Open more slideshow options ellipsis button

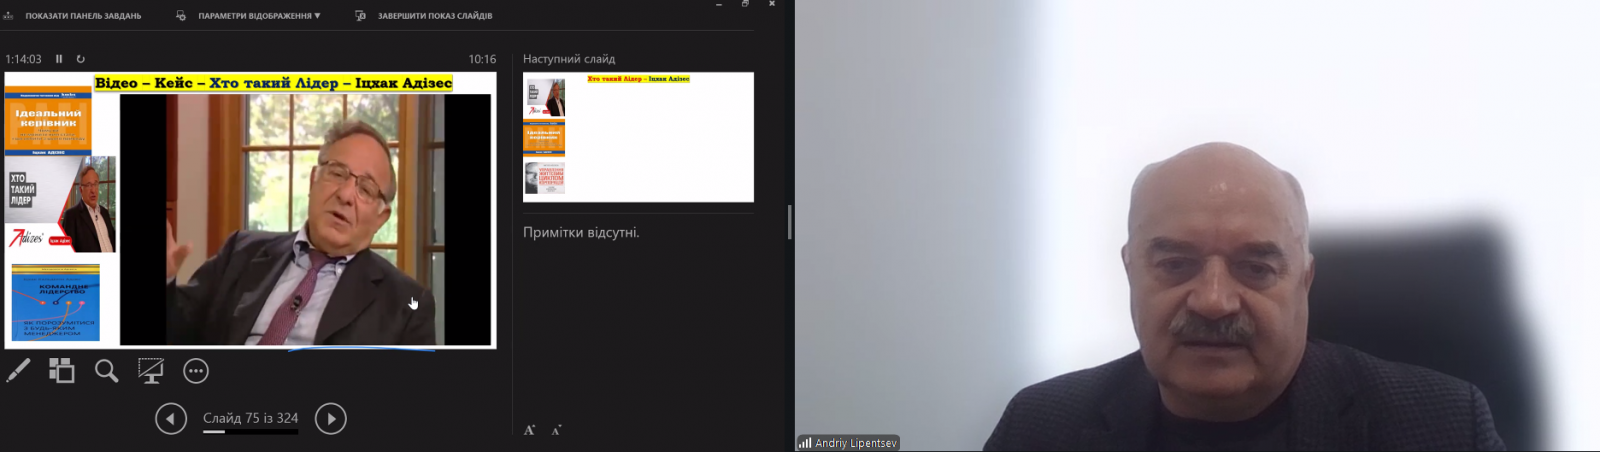(x=196, y=371)
